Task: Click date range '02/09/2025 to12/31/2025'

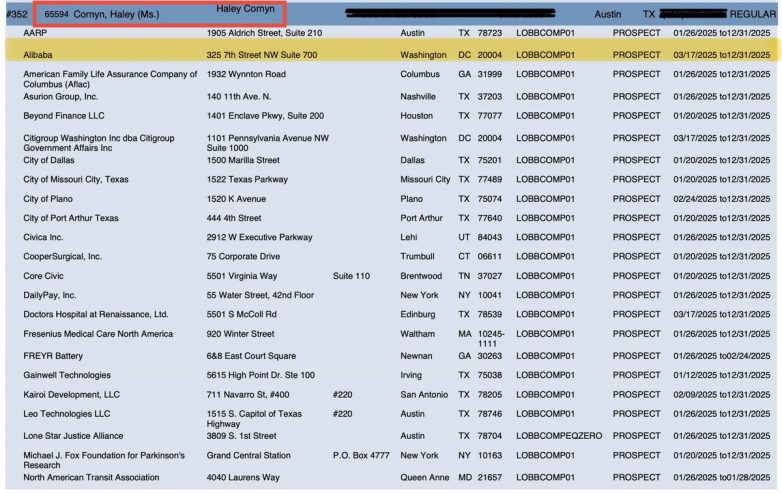Action: [x=722, y=395]
